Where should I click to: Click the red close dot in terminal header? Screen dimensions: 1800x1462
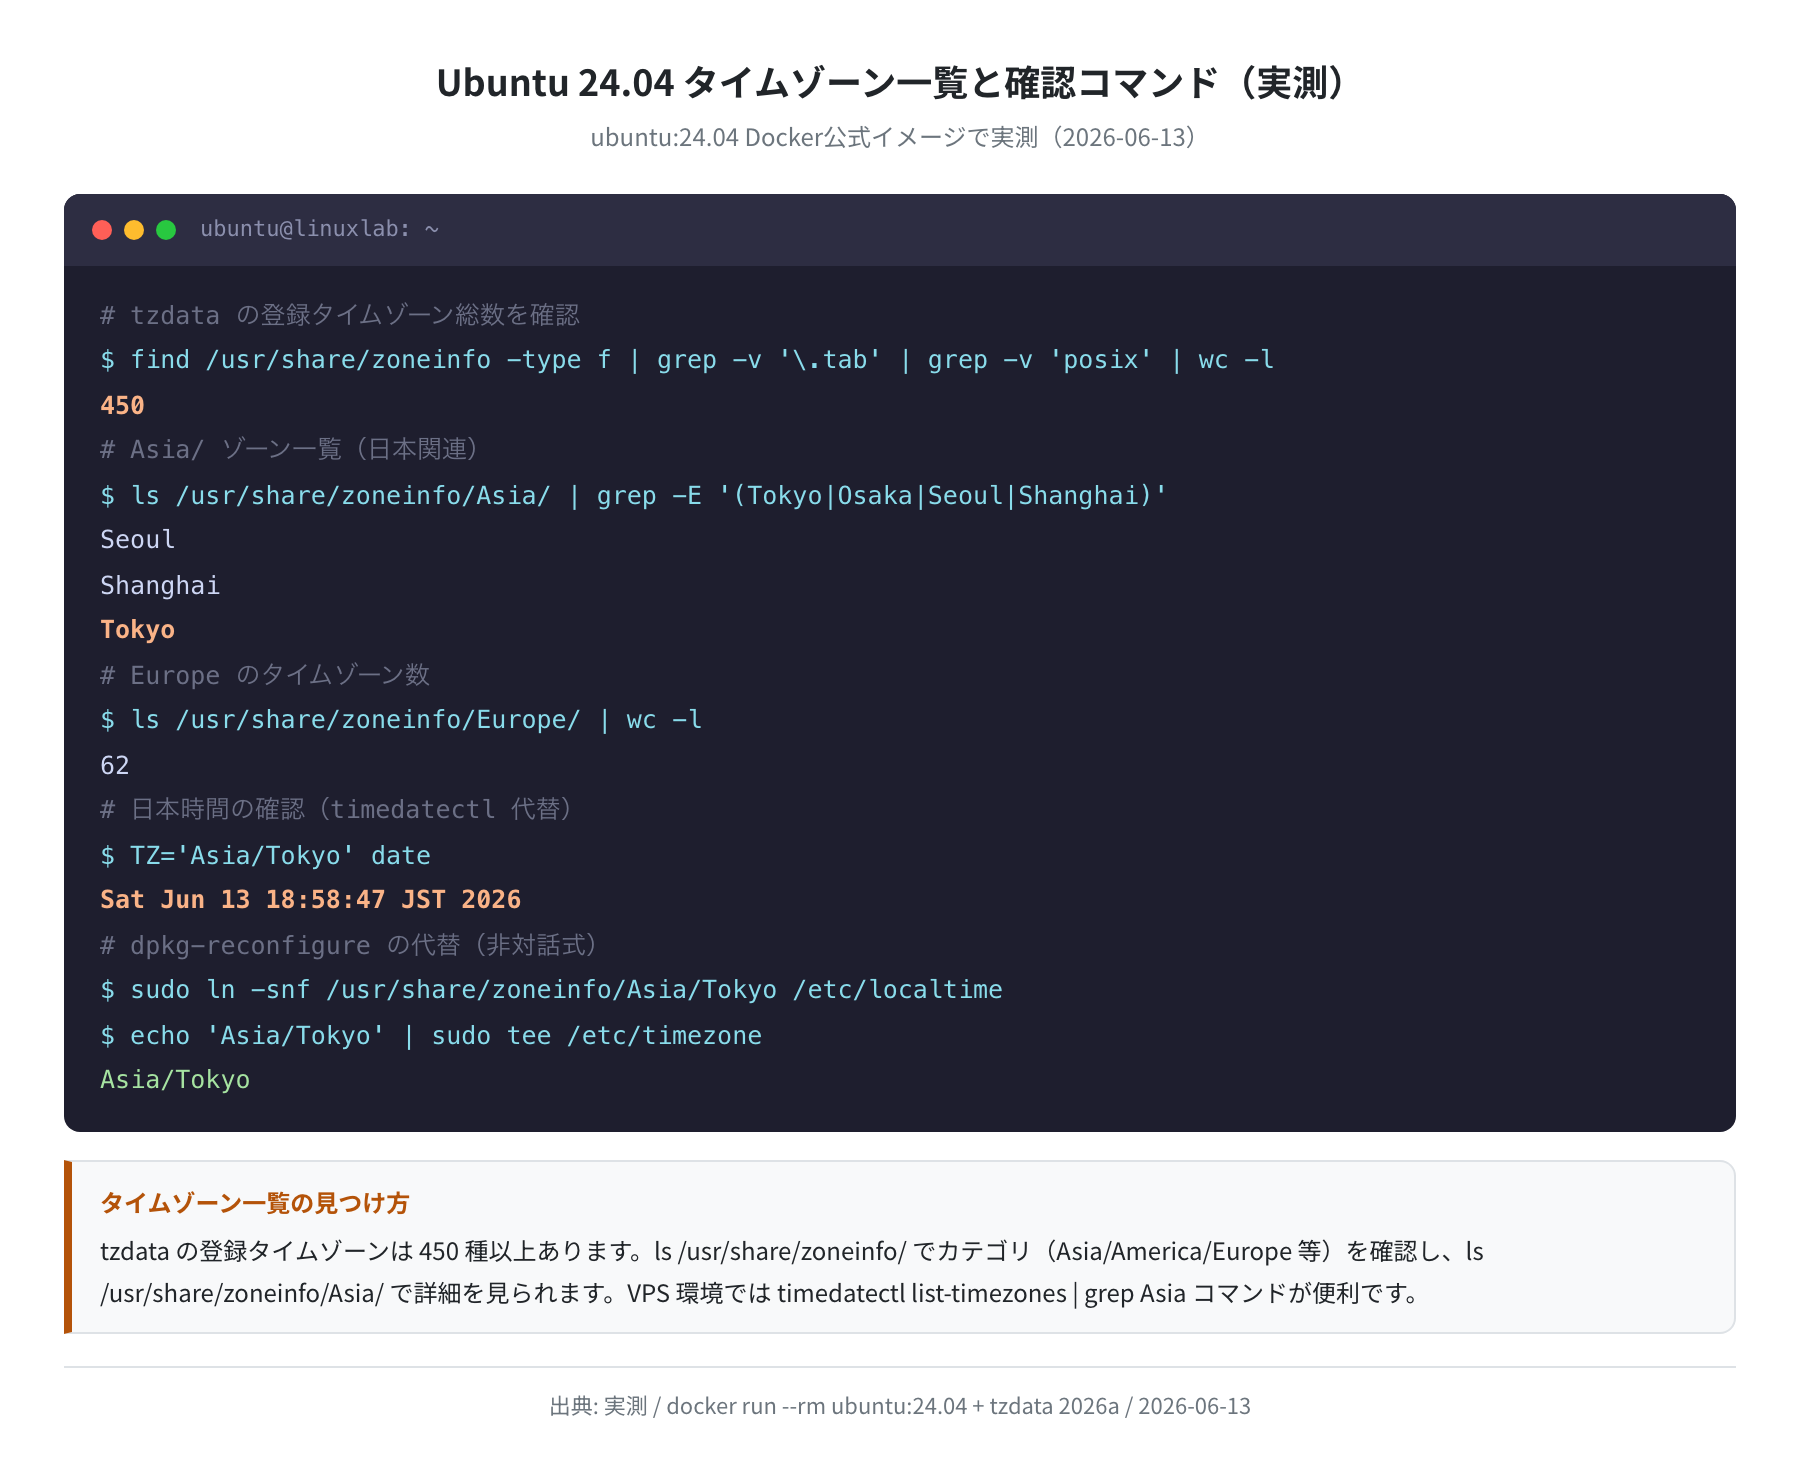[x=102, y=230]
